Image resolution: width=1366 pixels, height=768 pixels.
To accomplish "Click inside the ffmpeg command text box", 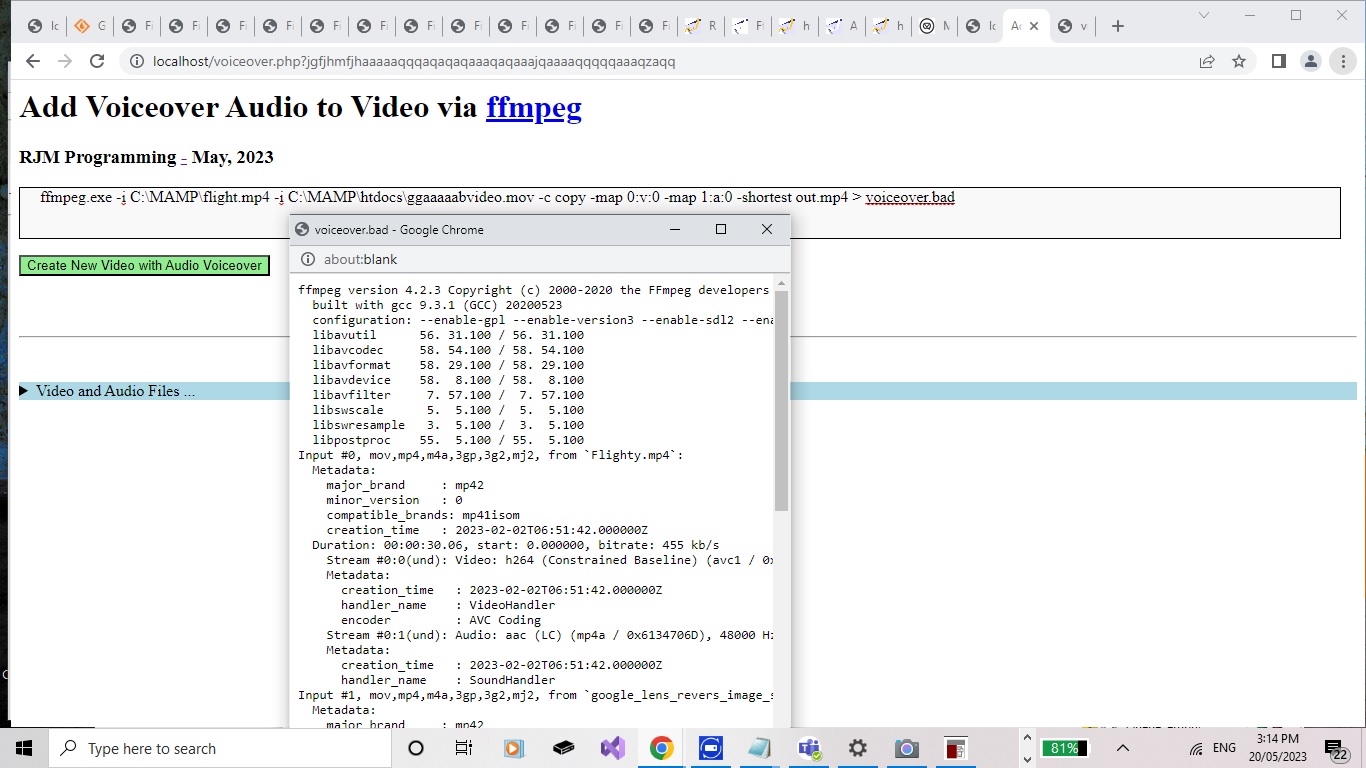I will (x=680, y=213).
